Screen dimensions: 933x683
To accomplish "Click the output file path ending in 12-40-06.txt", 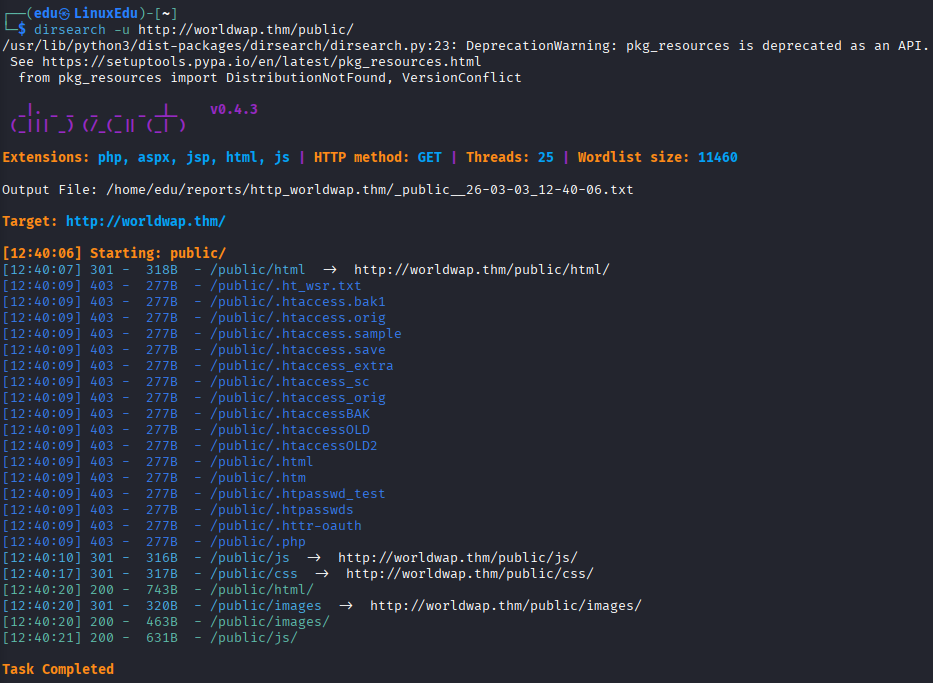I will pos(370,189).
